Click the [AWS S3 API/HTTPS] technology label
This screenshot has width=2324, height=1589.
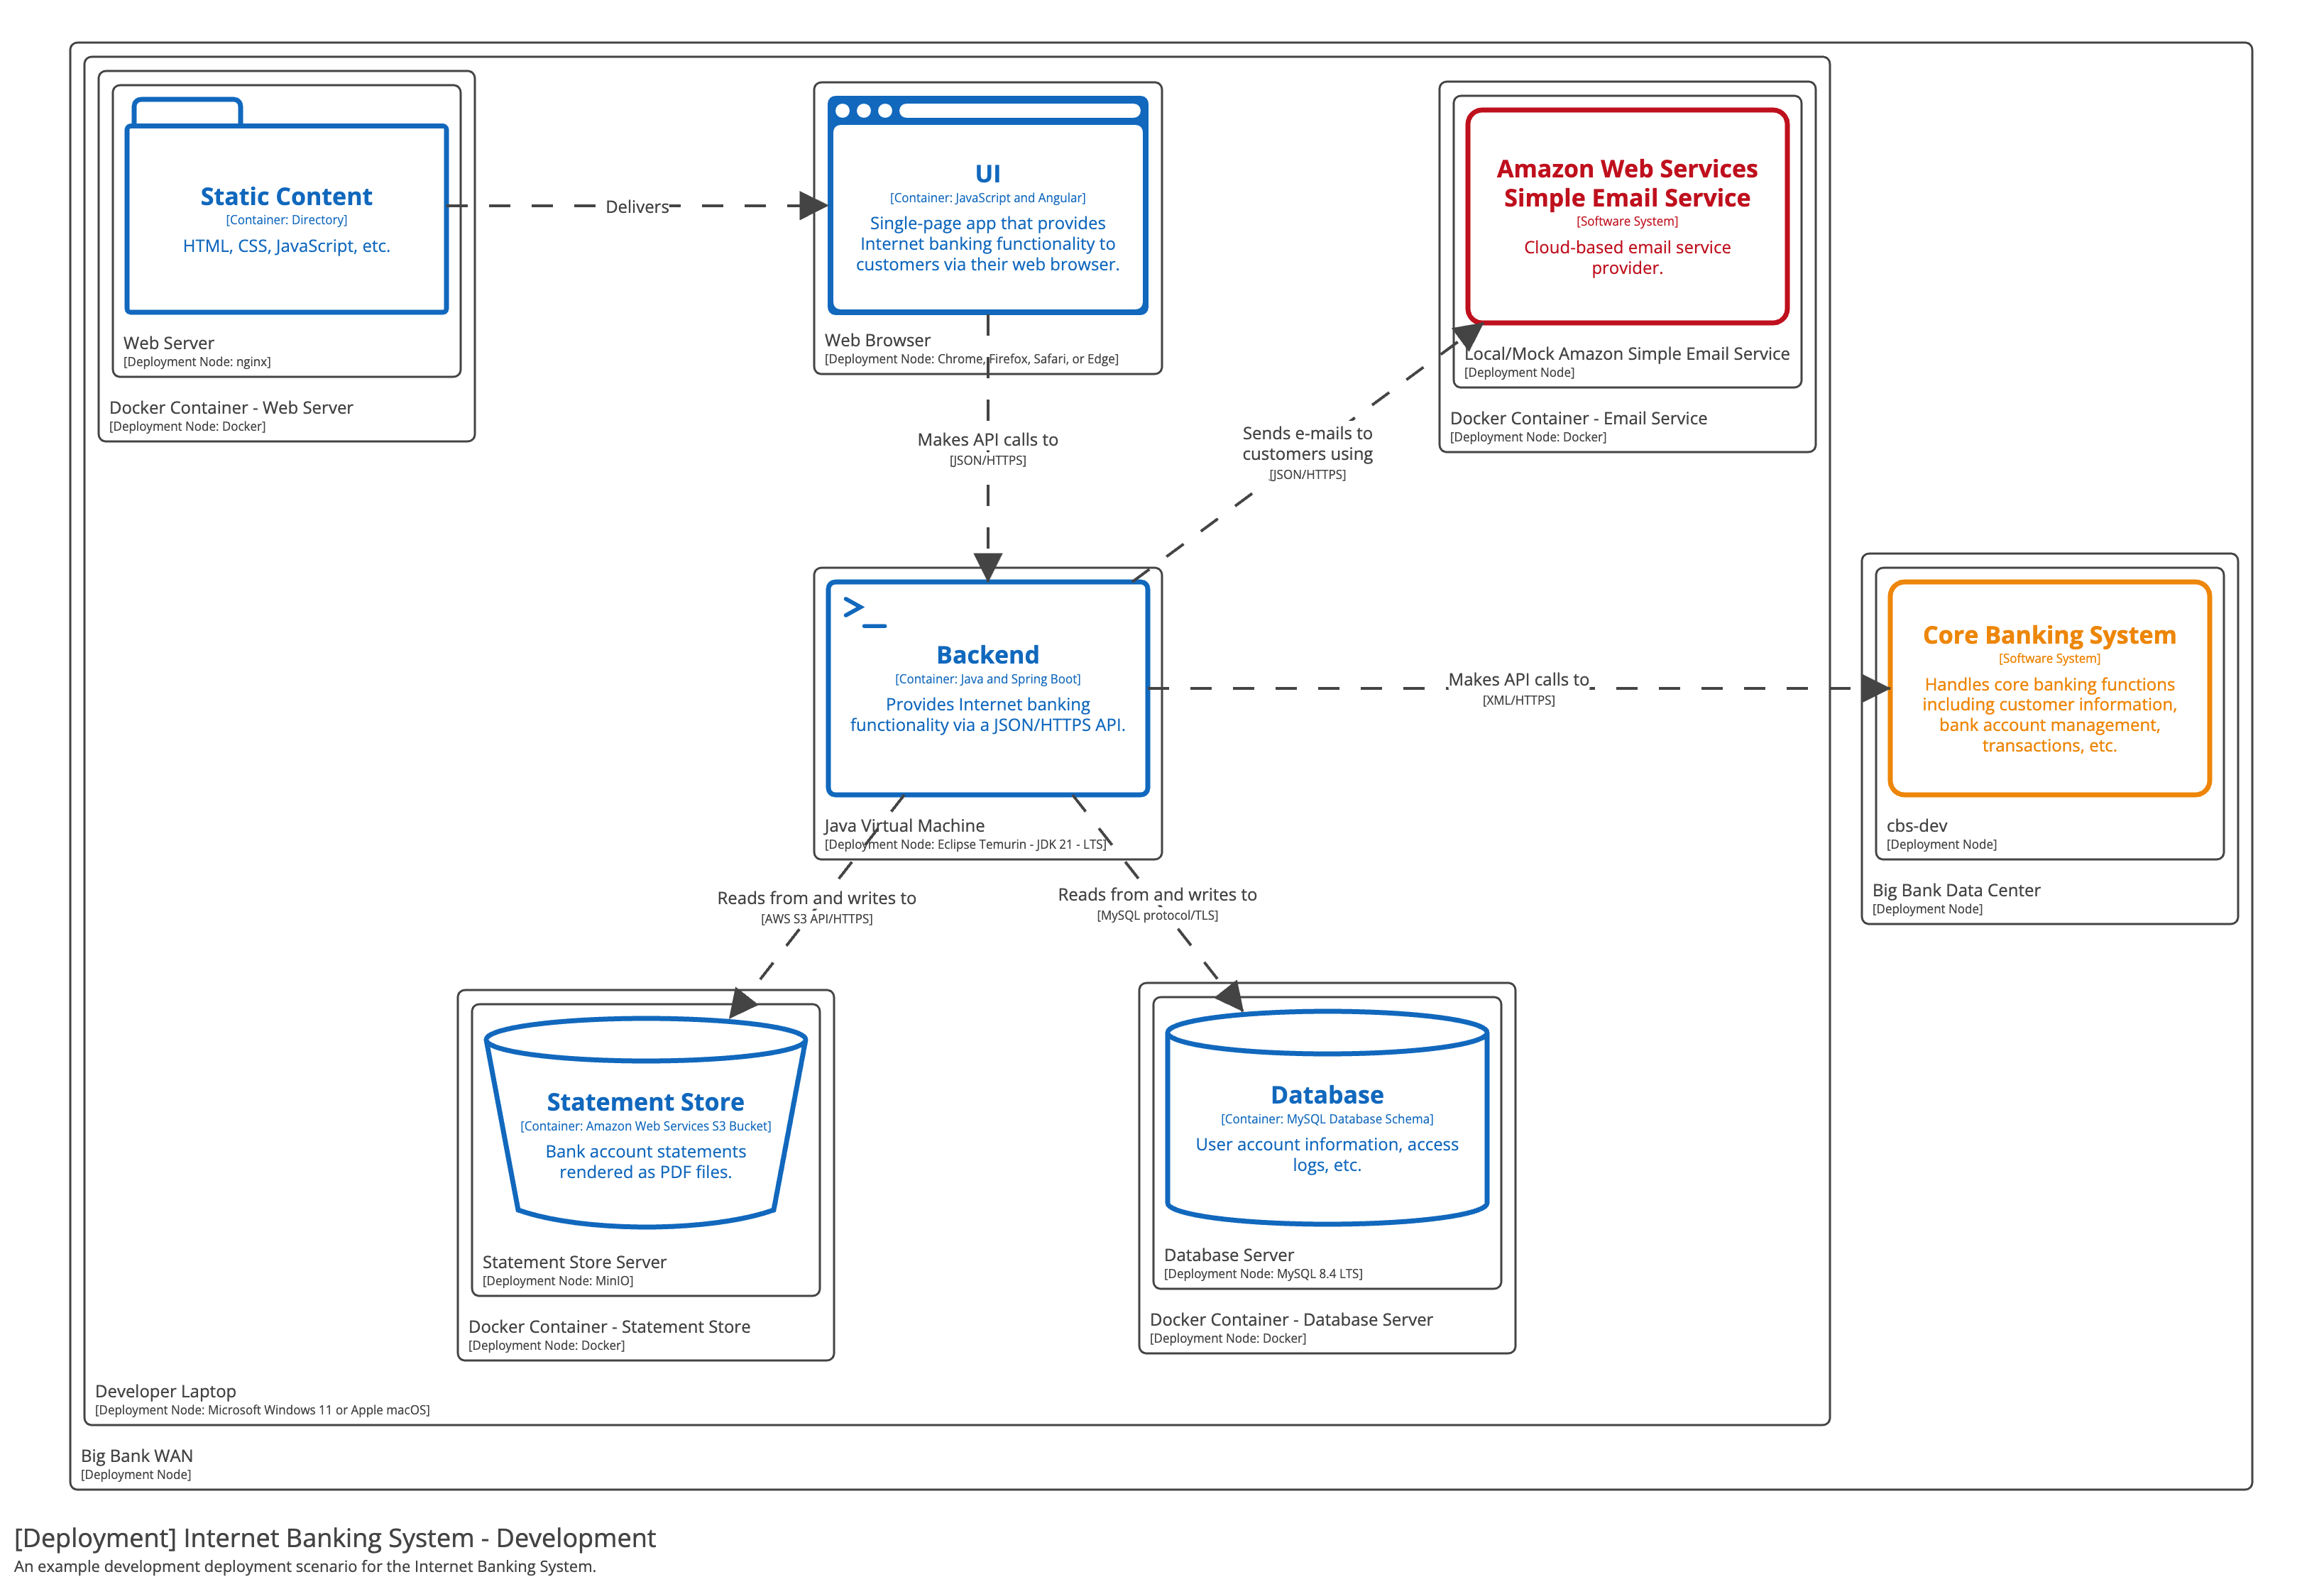tap(816, 918)
